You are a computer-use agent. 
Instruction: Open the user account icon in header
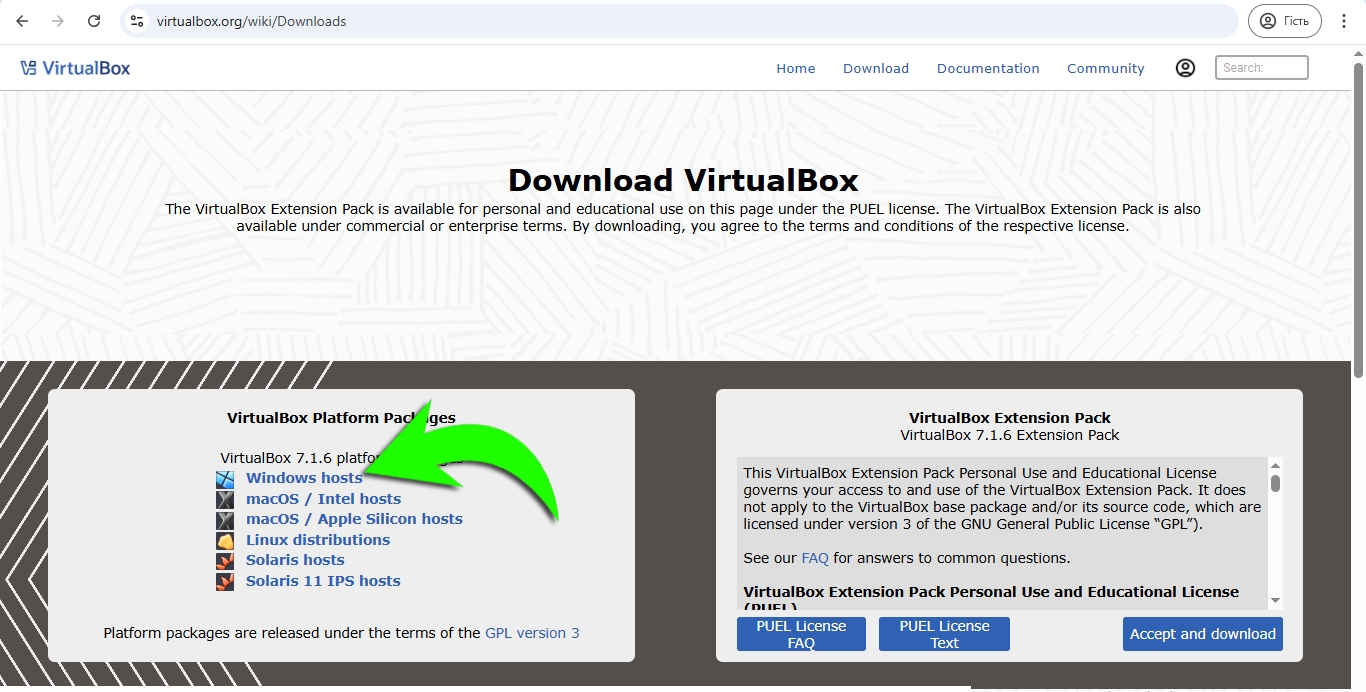[1185, 68]
